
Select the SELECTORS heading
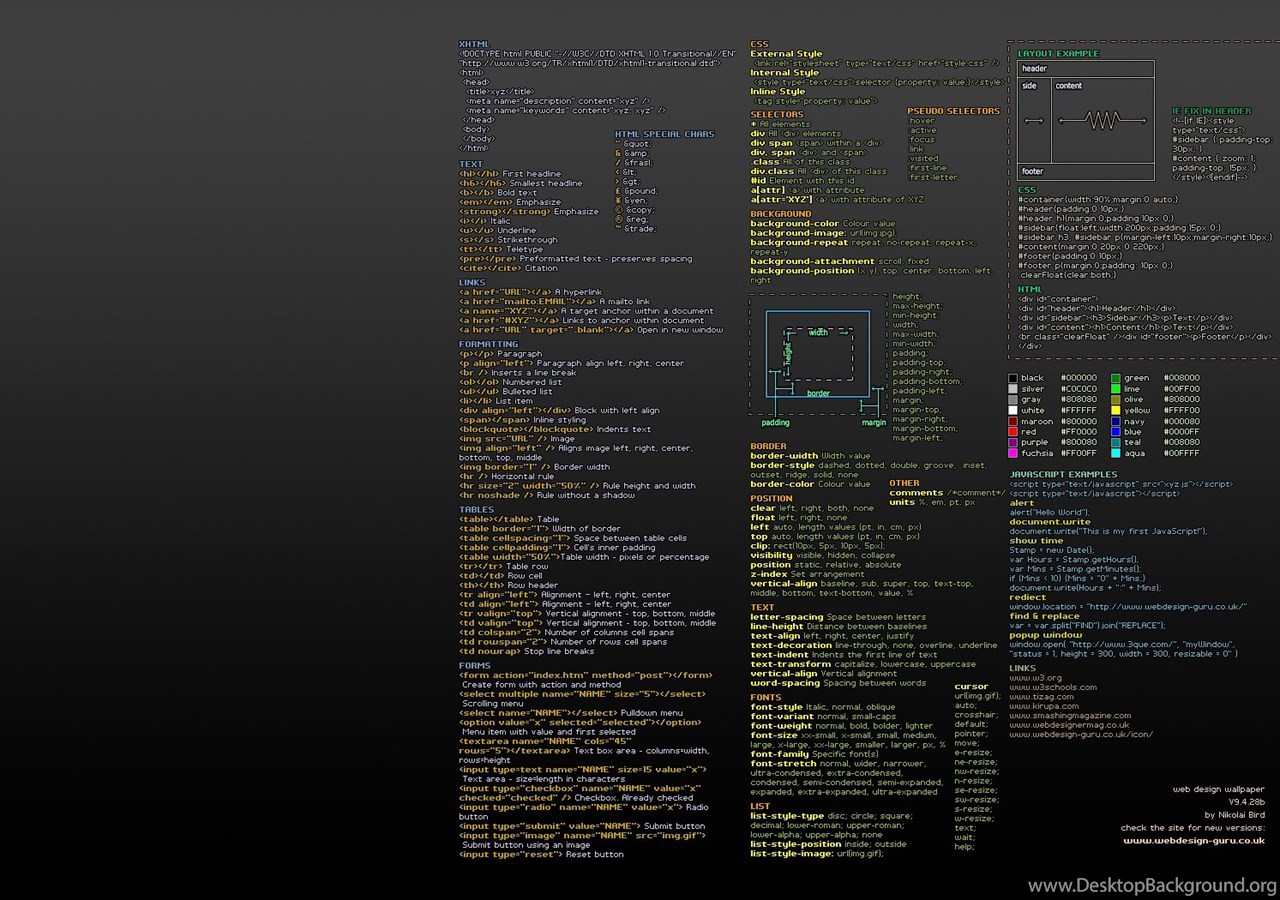coord(777,115)
